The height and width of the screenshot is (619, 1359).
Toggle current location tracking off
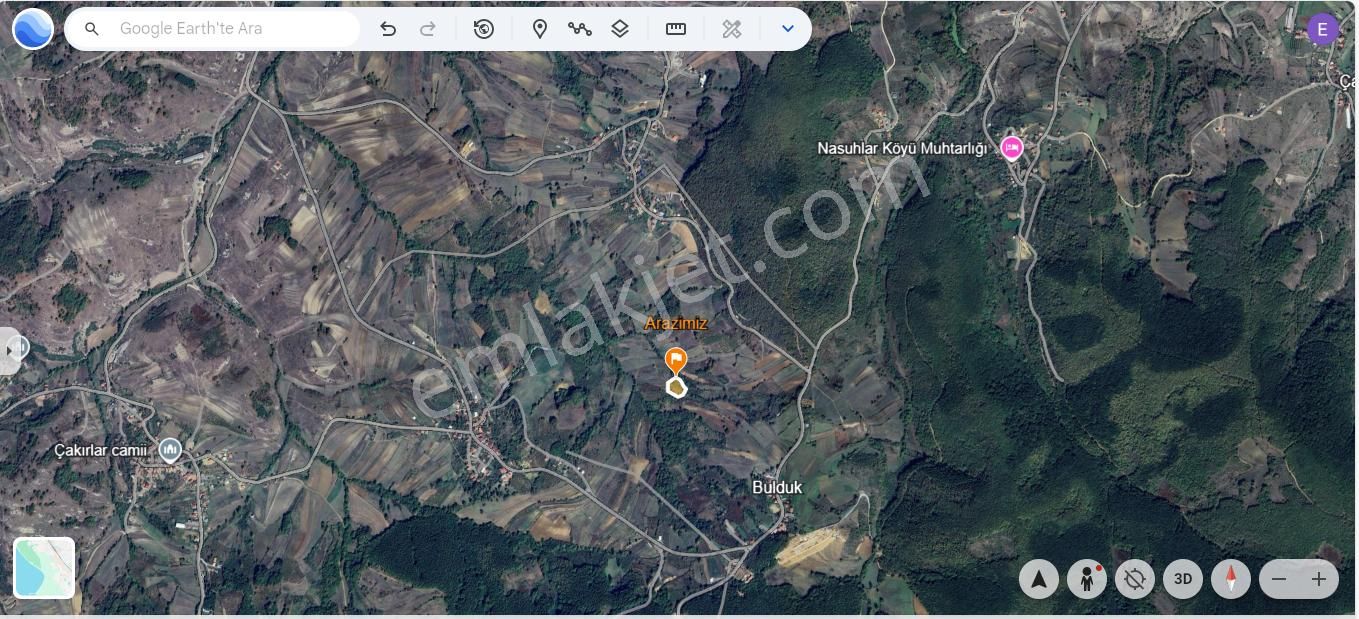[1135, 578]
